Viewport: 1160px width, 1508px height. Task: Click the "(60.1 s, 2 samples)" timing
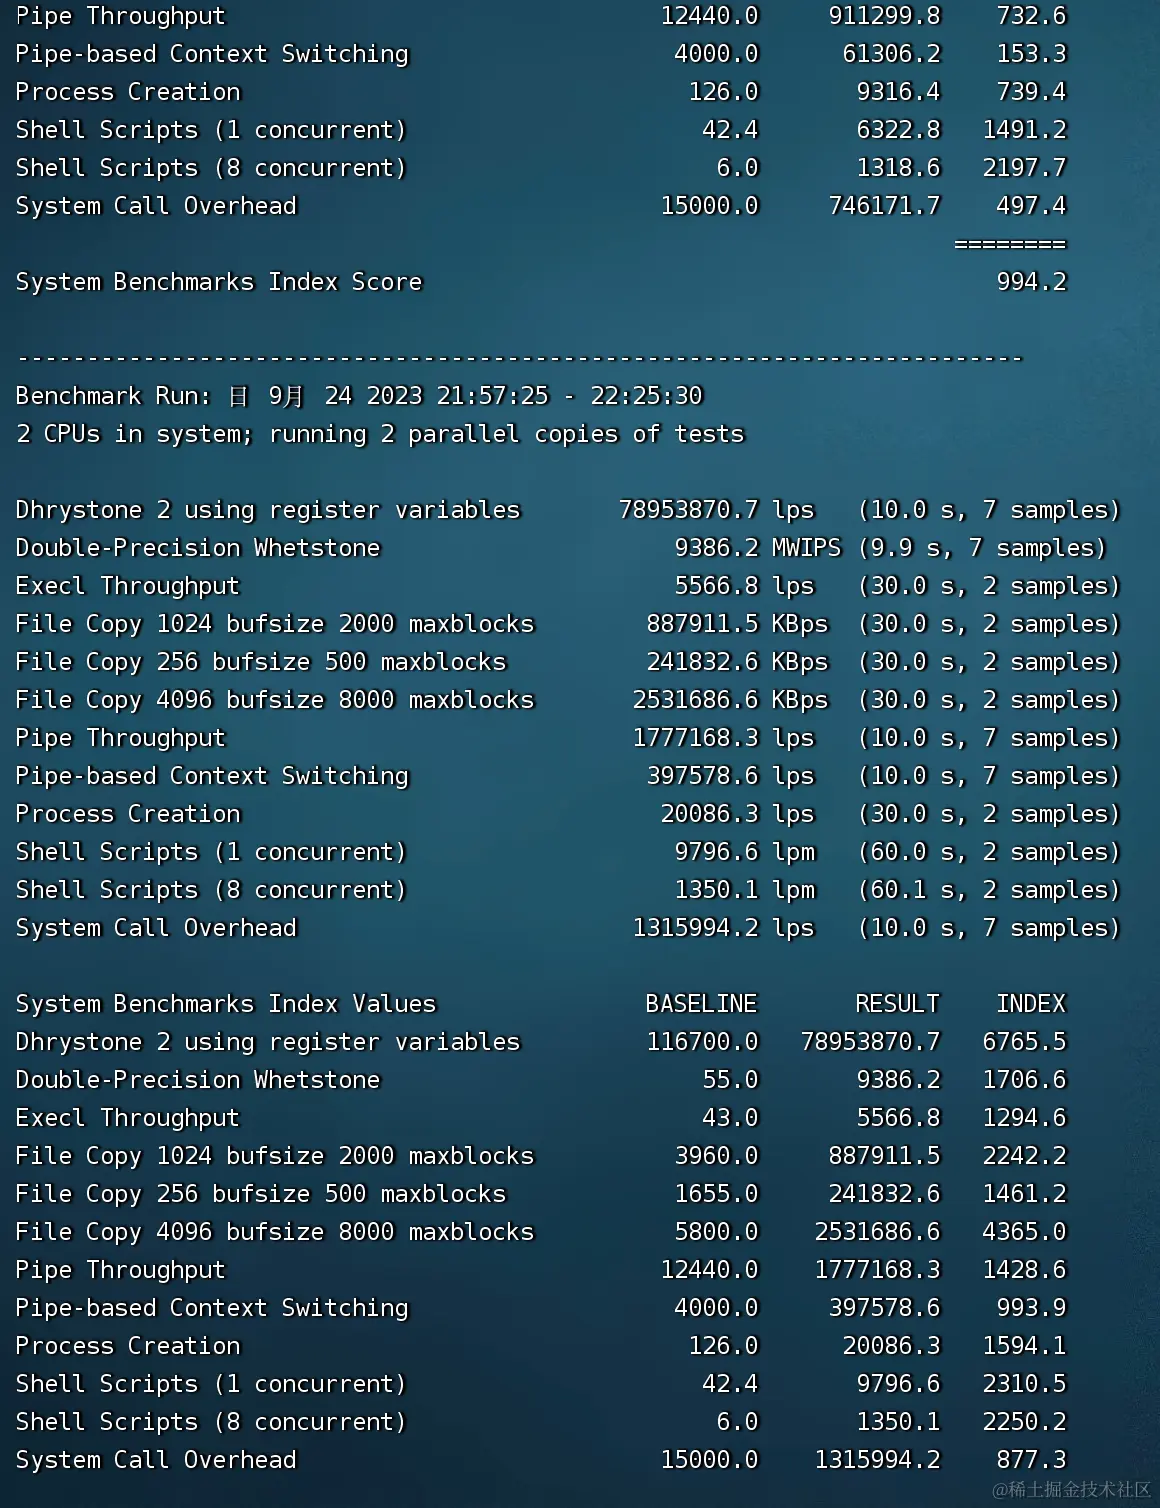coord(989,890)
